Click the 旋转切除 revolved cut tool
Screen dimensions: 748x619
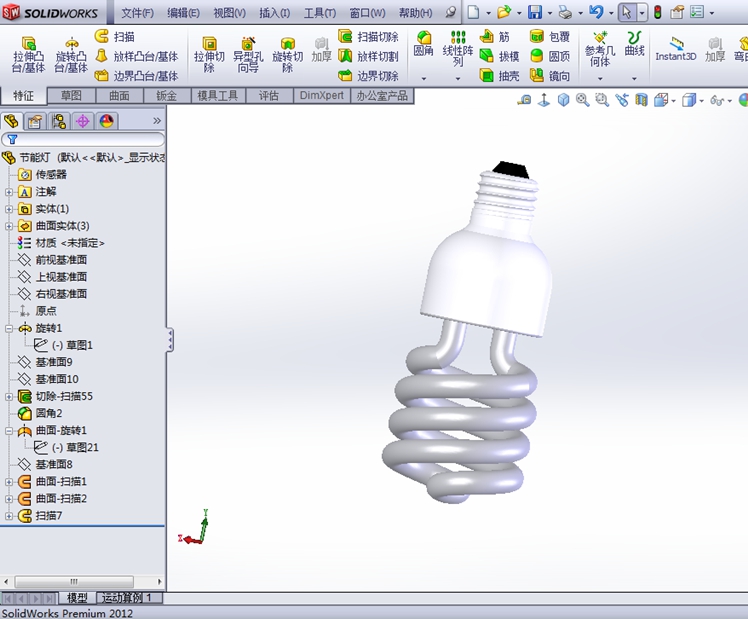(x=287, y=55)
